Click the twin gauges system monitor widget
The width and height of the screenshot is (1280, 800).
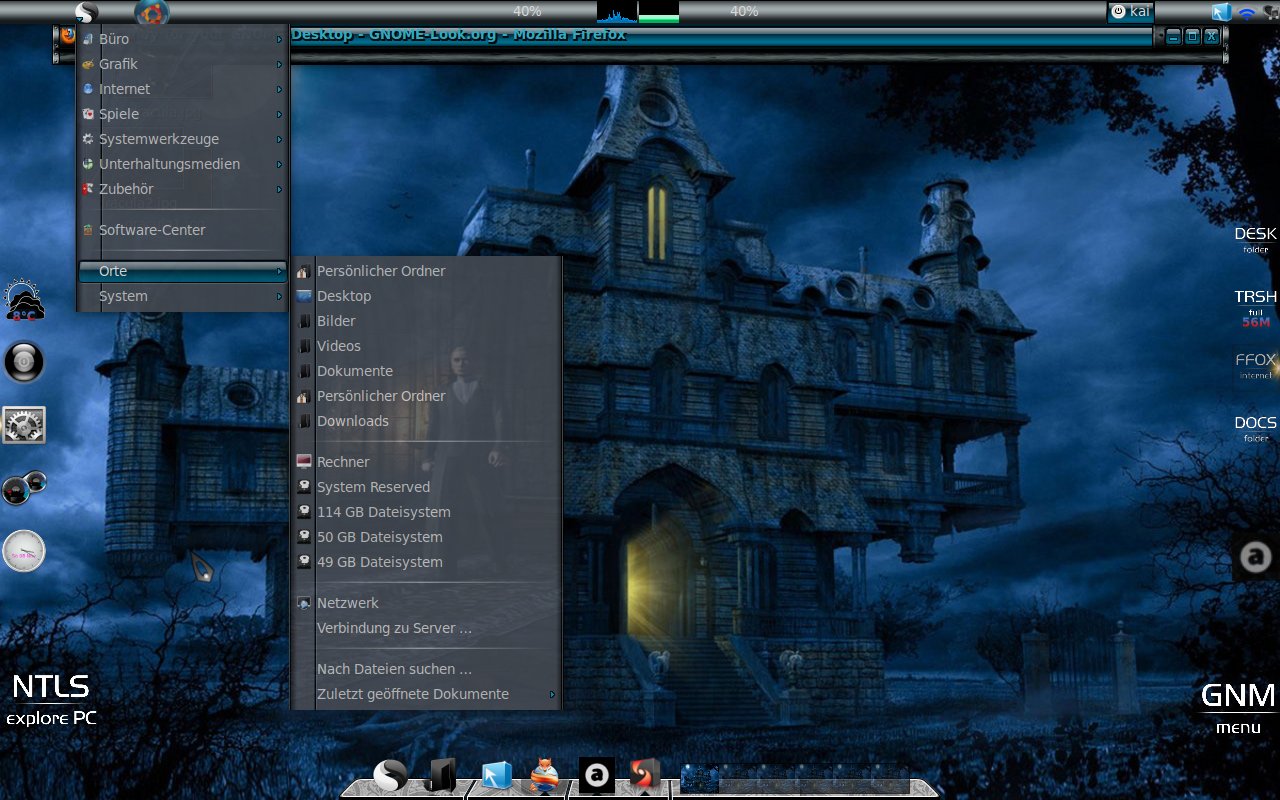(24, 488)
